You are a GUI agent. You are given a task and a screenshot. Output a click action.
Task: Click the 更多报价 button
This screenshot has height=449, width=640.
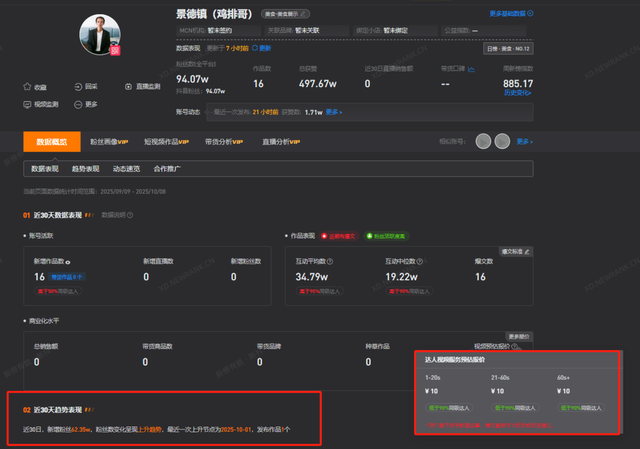point(519,336)
